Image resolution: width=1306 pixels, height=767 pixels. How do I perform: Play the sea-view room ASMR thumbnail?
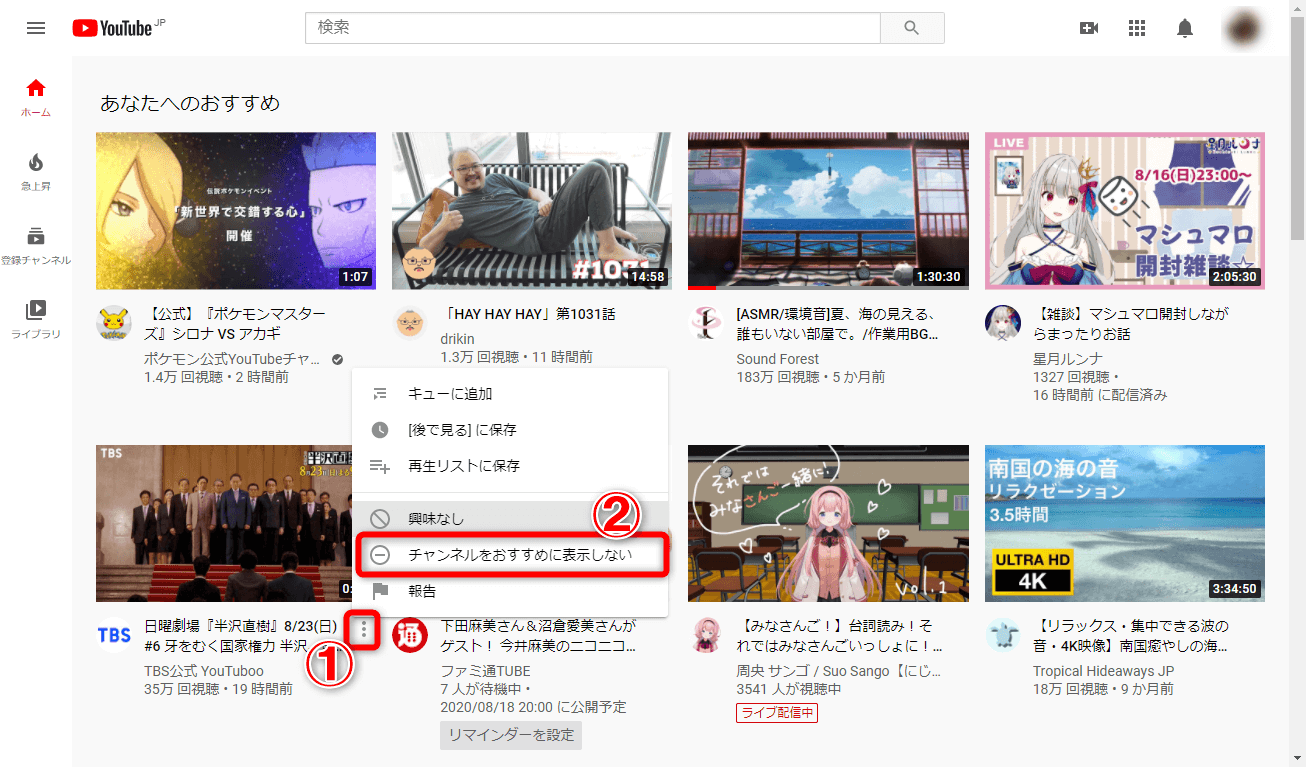828,211
